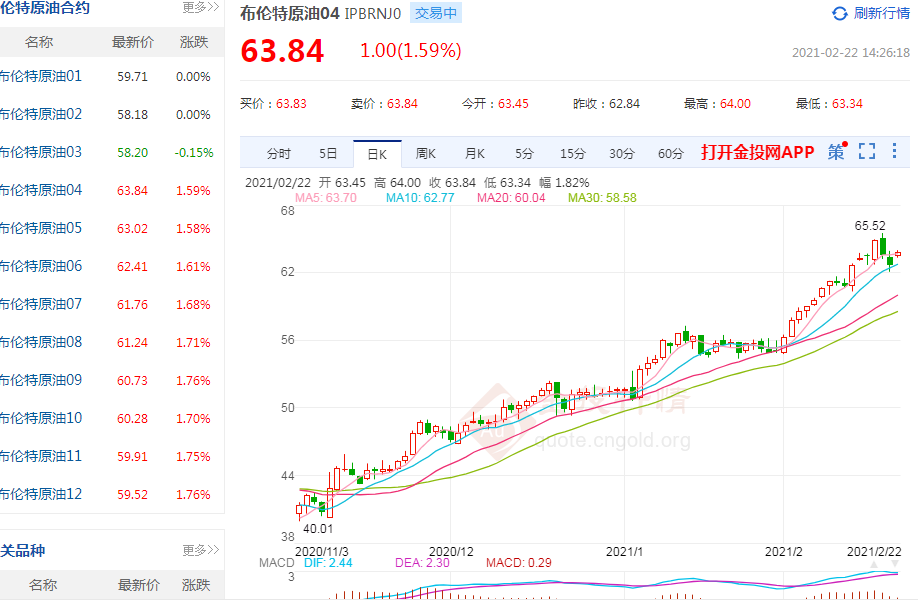This screenshot has width=918, height=601.
Task: Click the 1.68% change for 原油07
Action: coord(193,305)
